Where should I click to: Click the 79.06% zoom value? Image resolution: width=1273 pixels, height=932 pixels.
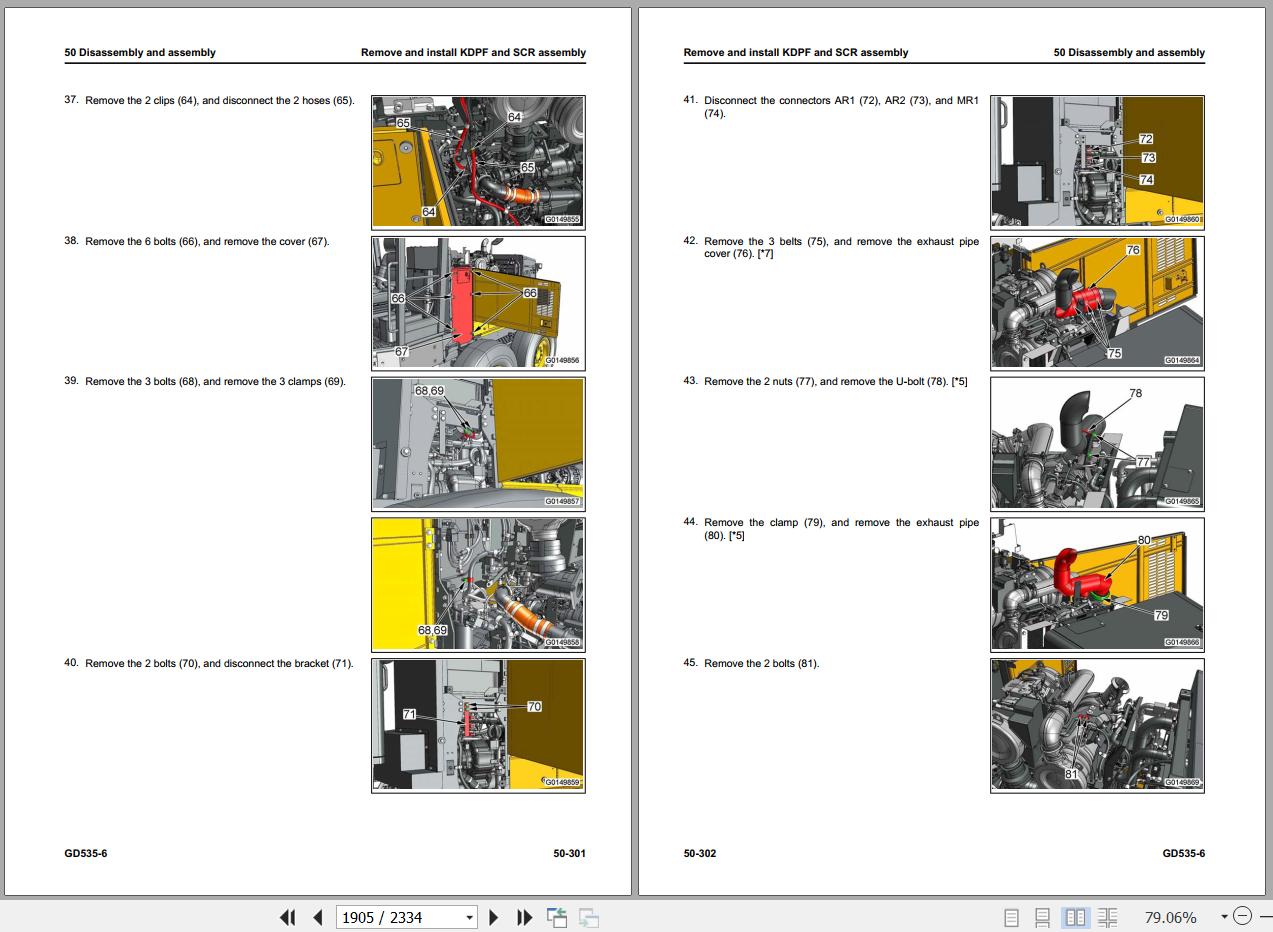tap(1170, 917)
